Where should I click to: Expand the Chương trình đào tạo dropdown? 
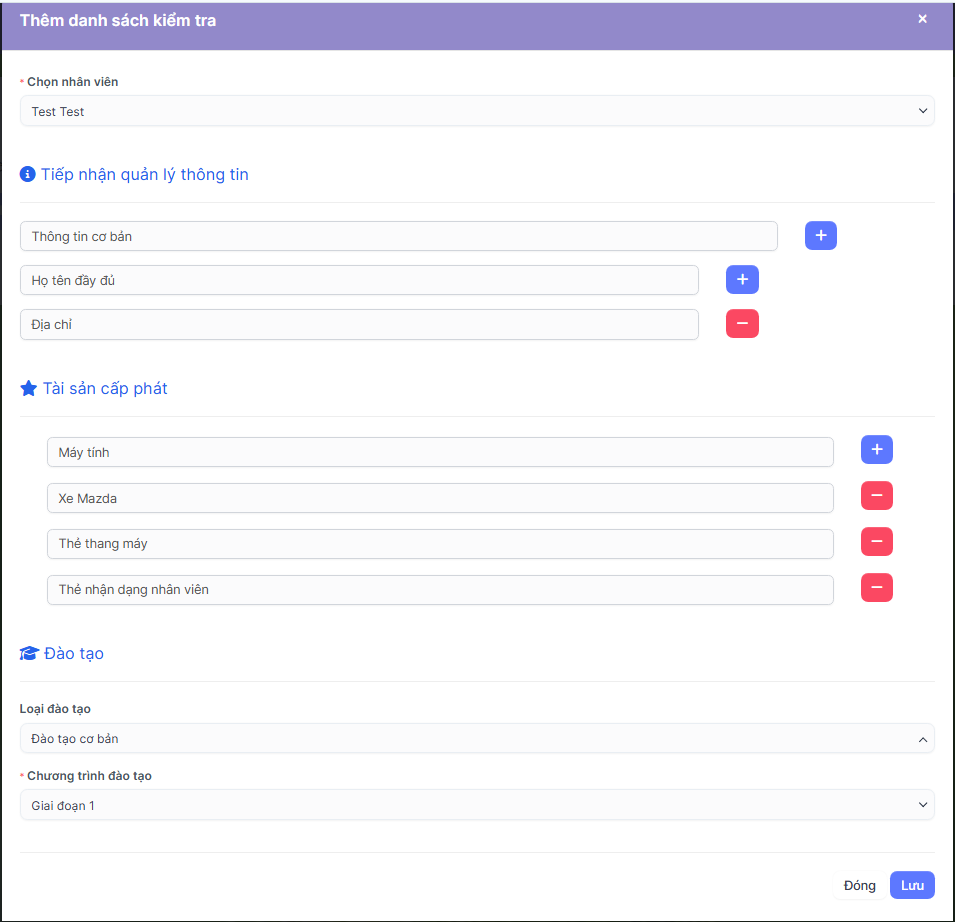tap(477, 805)
